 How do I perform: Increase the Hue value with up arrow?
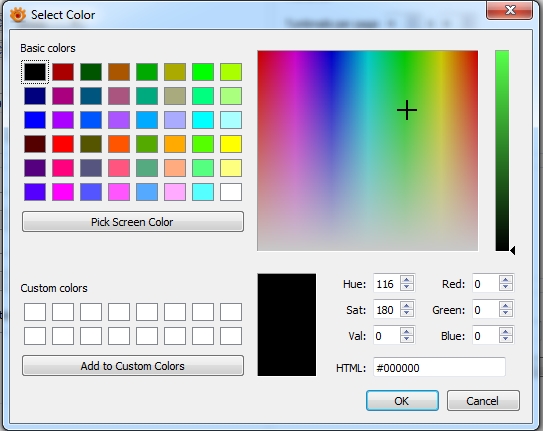pyautogui.click(x=407, y=279)
